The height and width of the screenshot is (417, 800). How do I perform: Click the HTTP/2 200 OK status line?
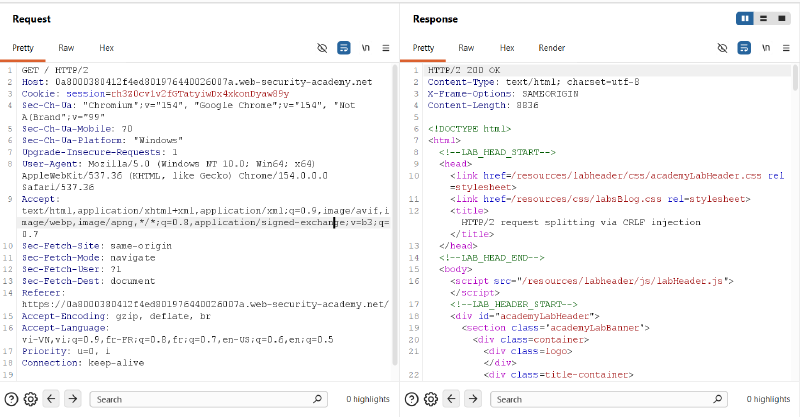(464, 70)
